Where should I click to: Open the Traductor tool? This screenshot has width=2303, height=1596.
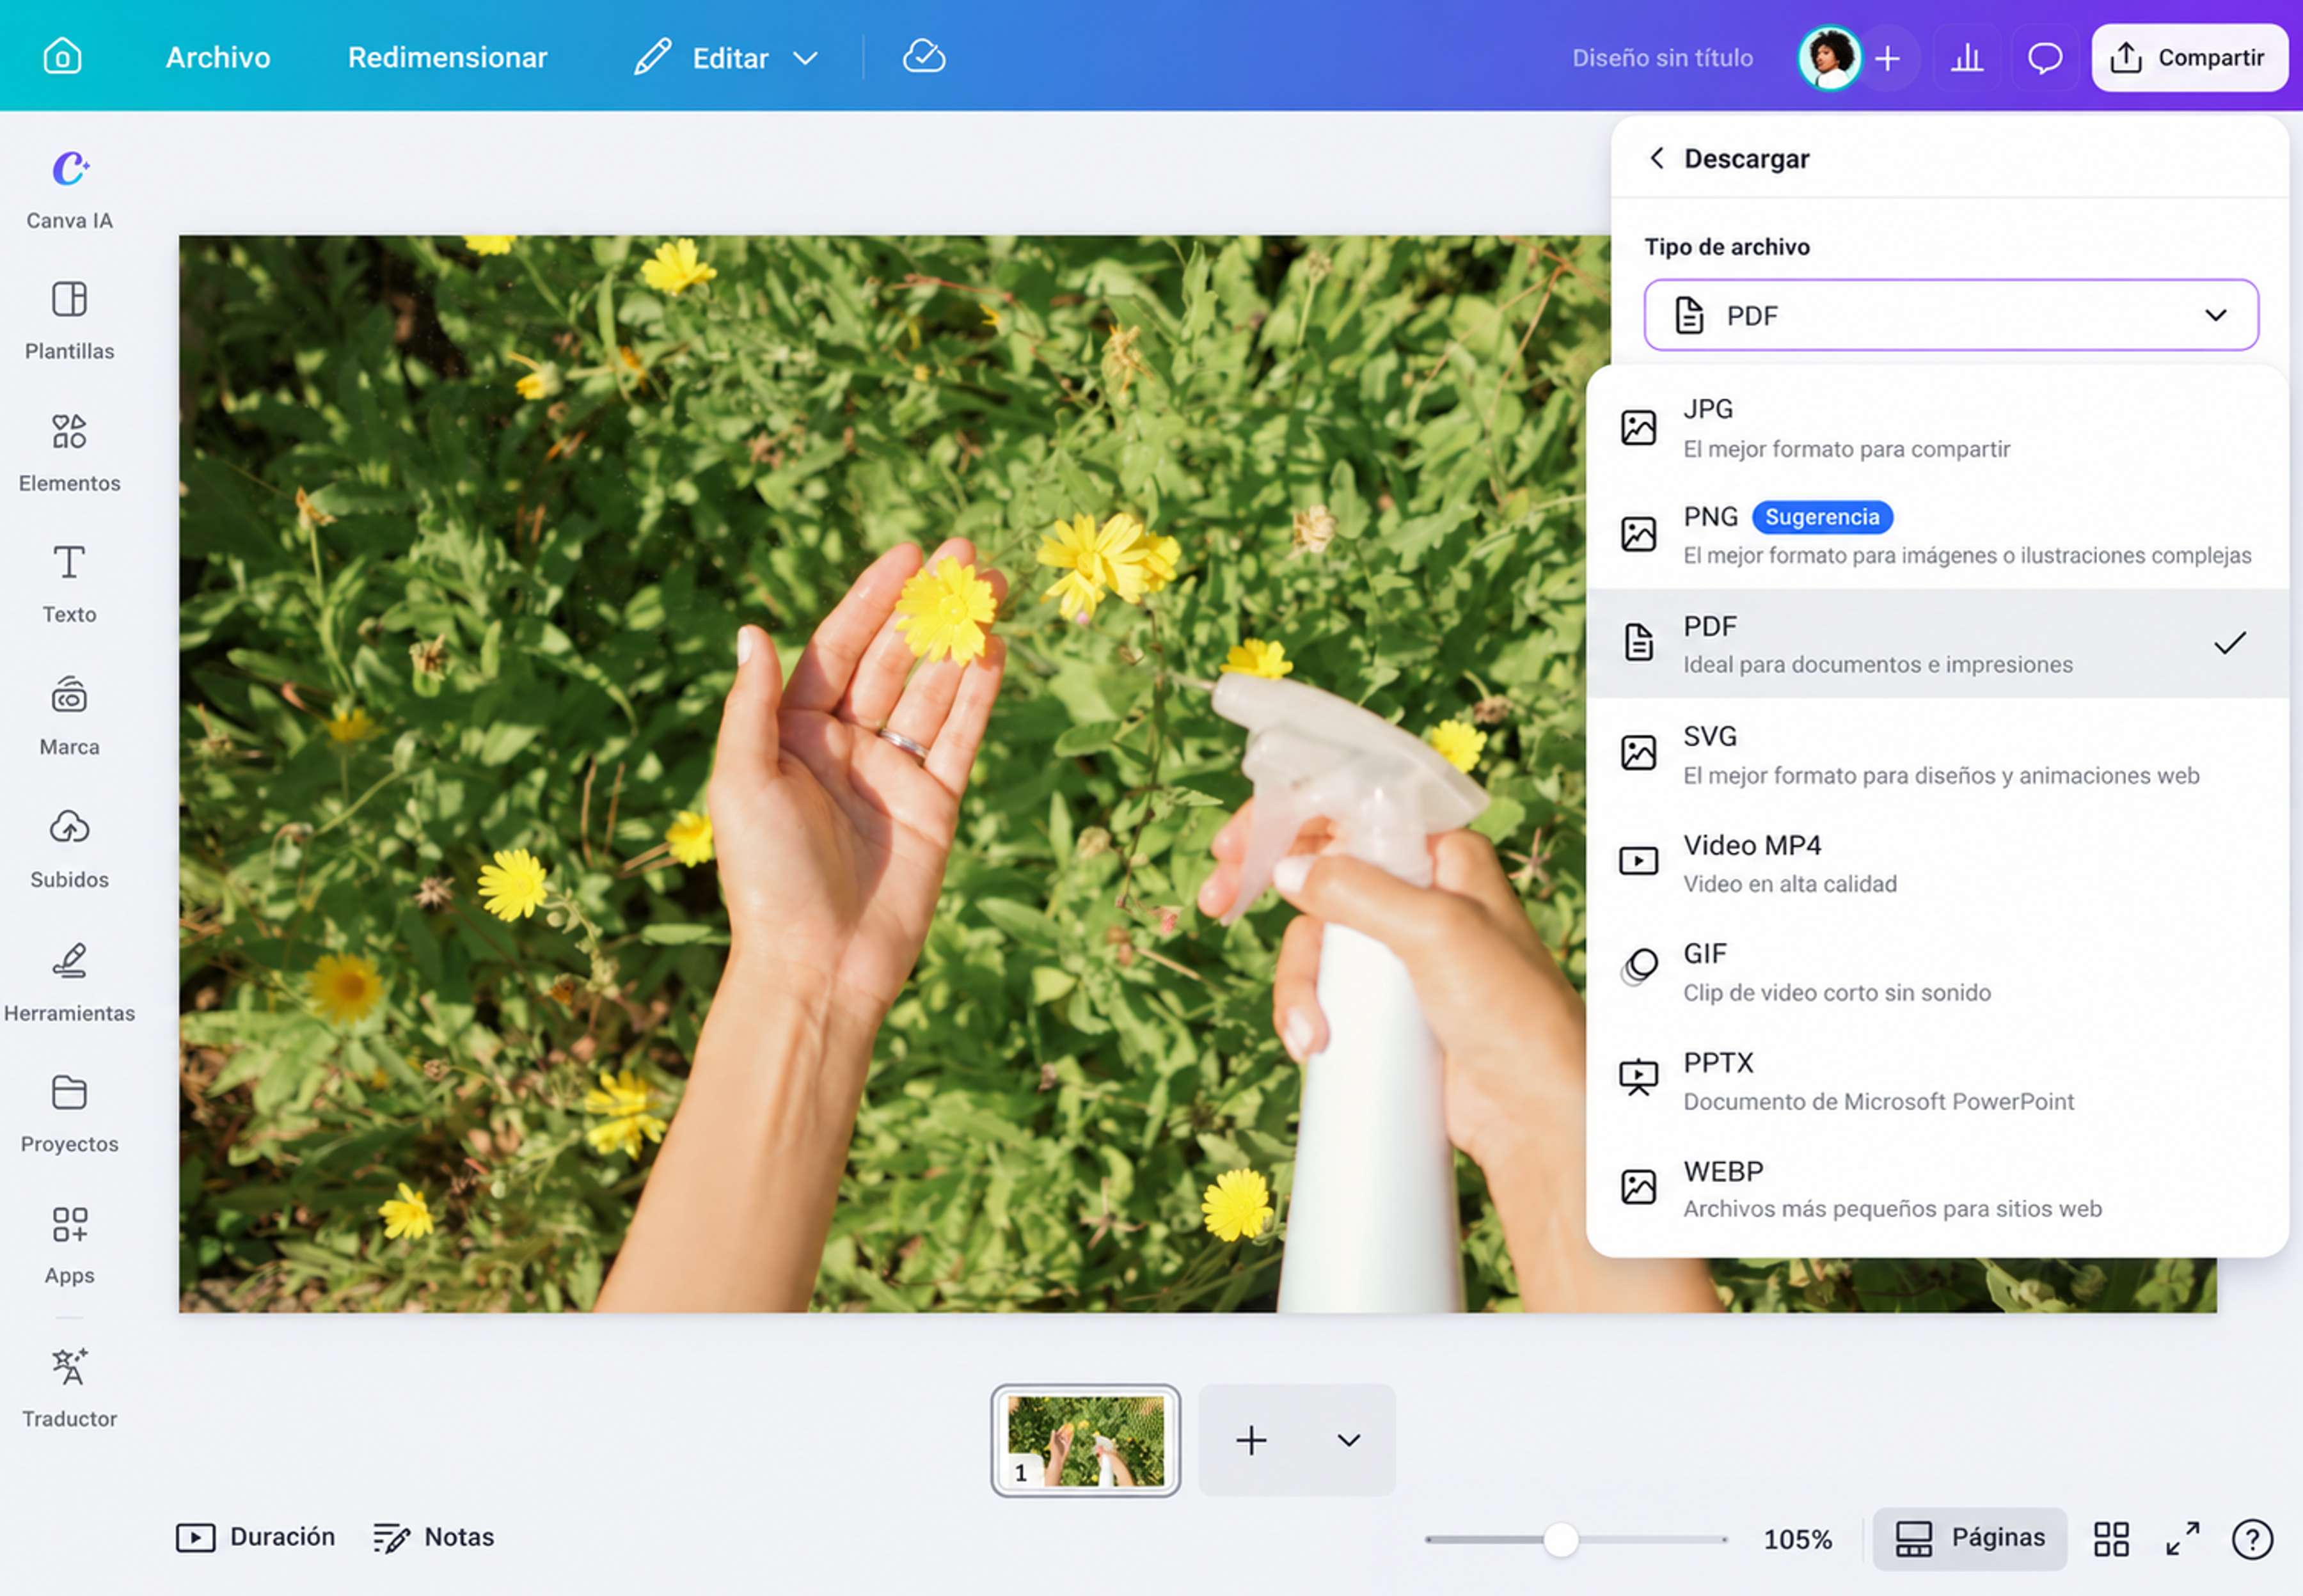pyautogui.click(x=69, y=1387)
